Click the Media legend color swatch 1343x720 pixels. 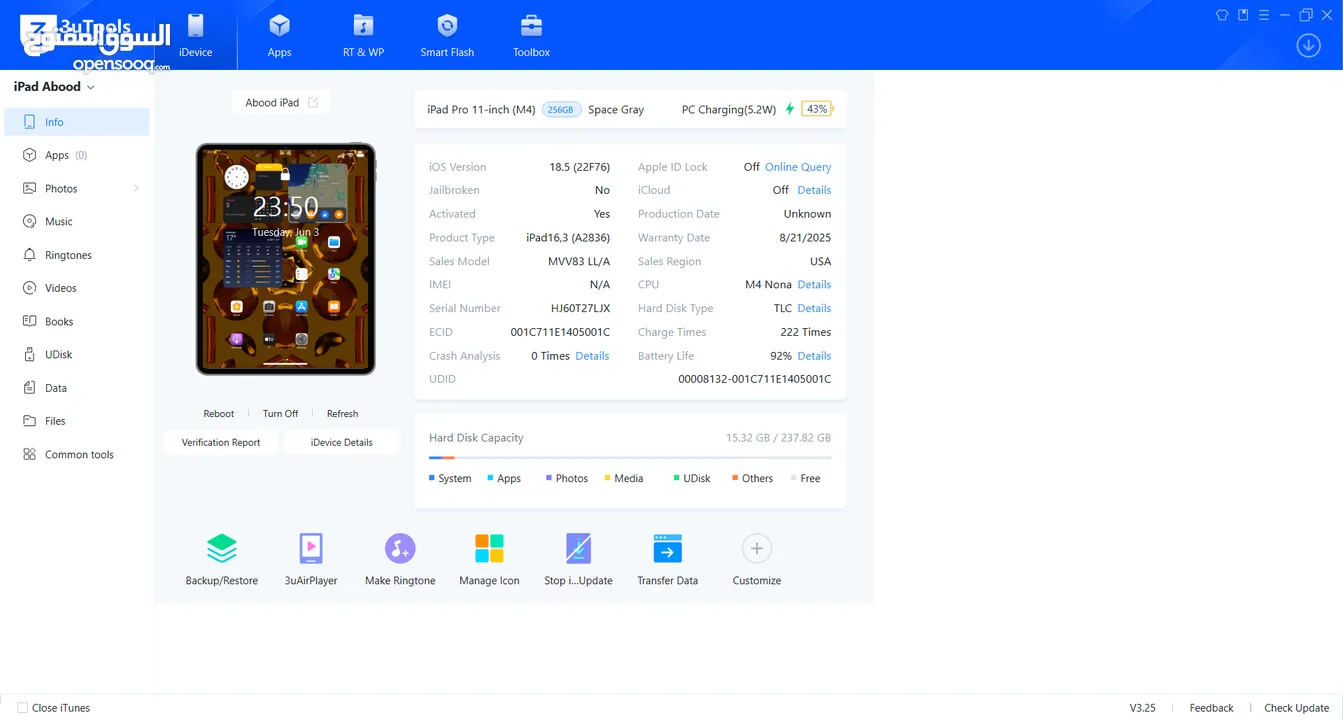607,478
